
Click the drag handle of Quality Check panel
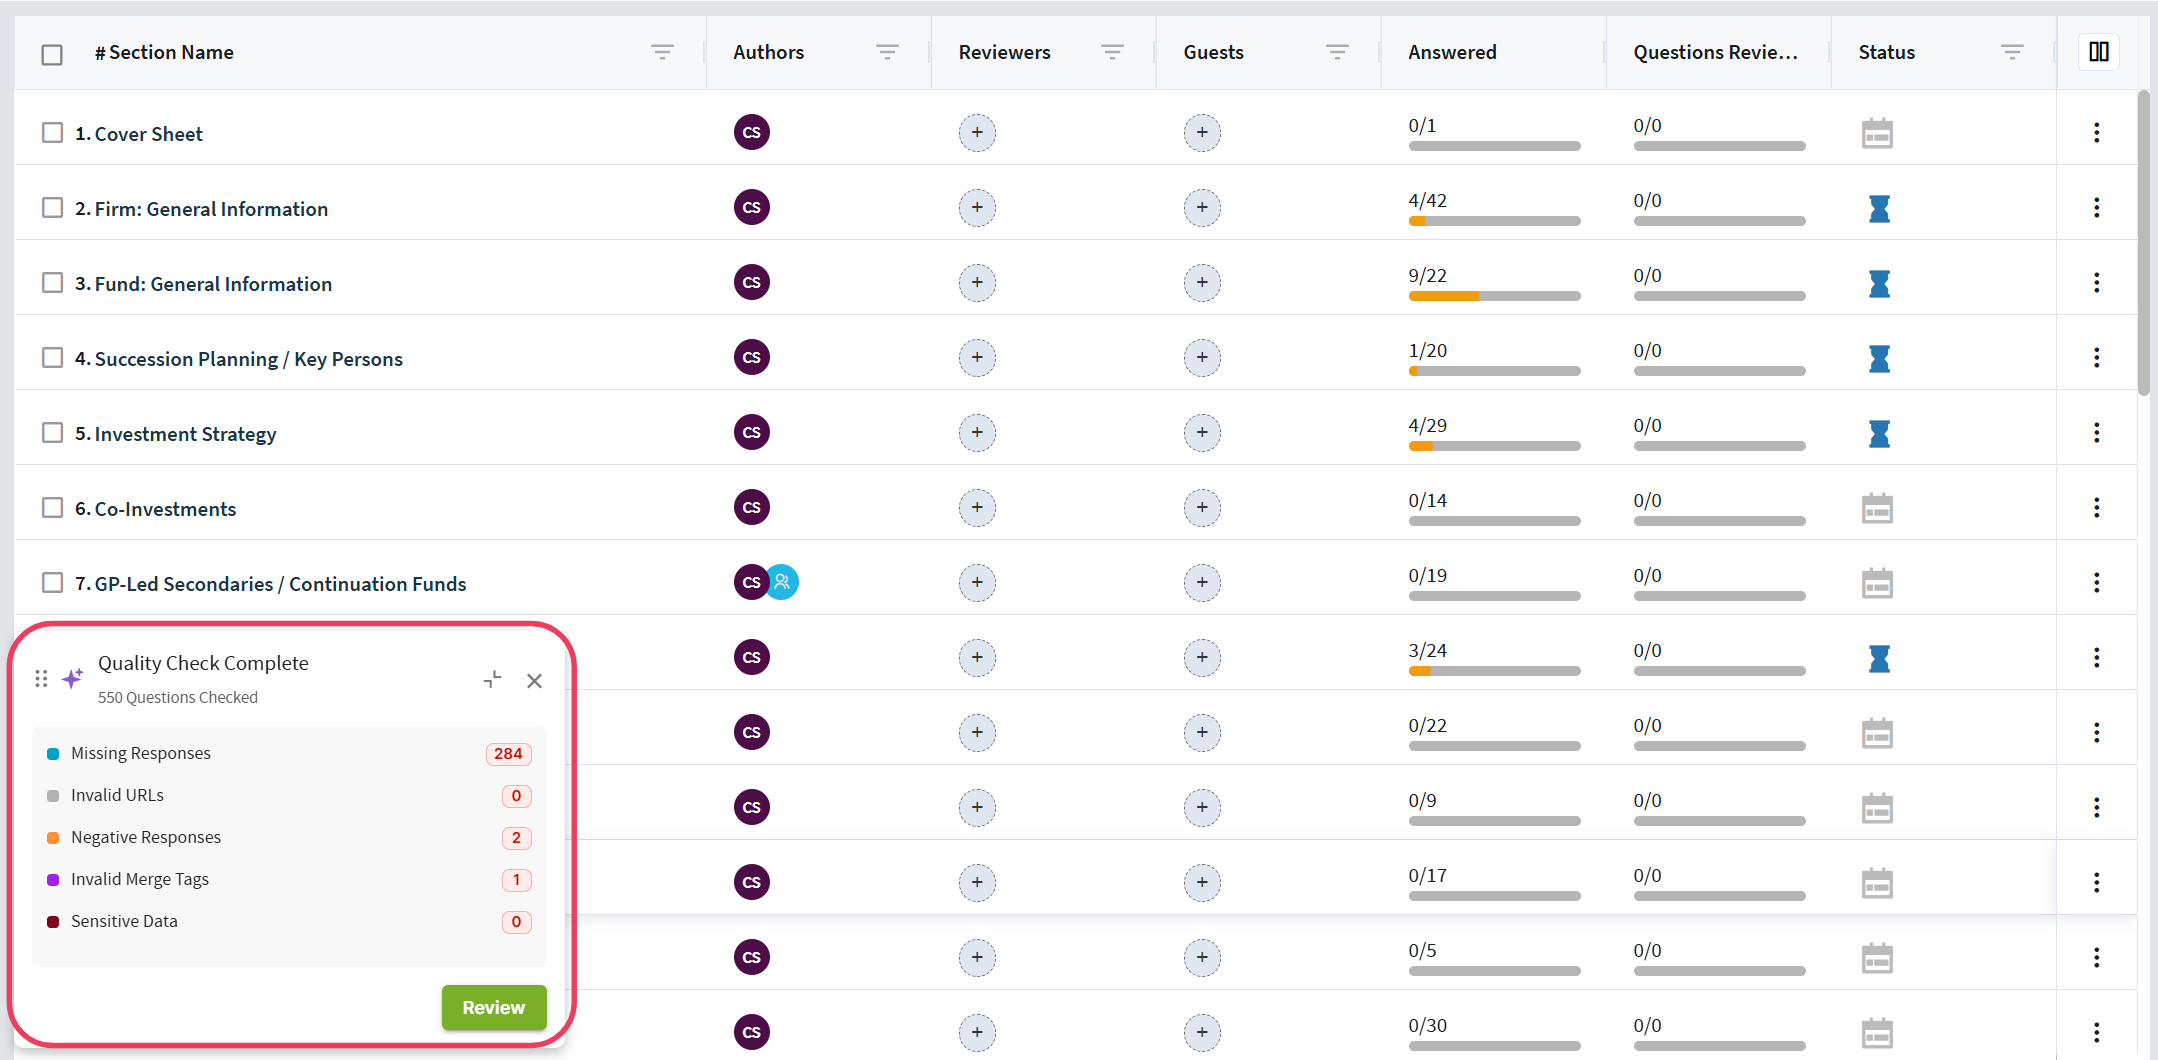point(41,679)
